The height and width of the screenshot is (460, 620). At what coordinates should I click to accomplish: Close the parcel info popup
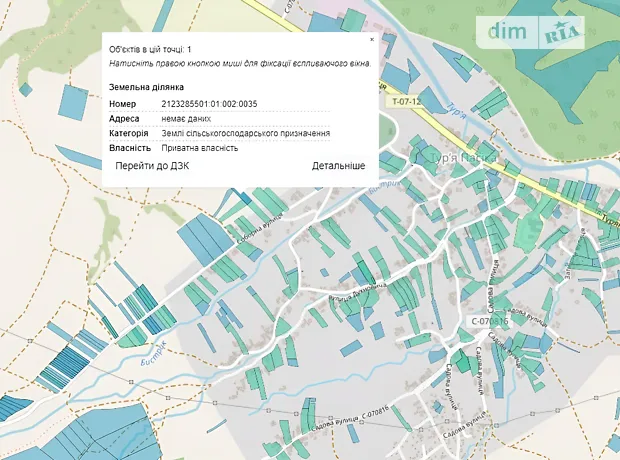coord(372,40)
